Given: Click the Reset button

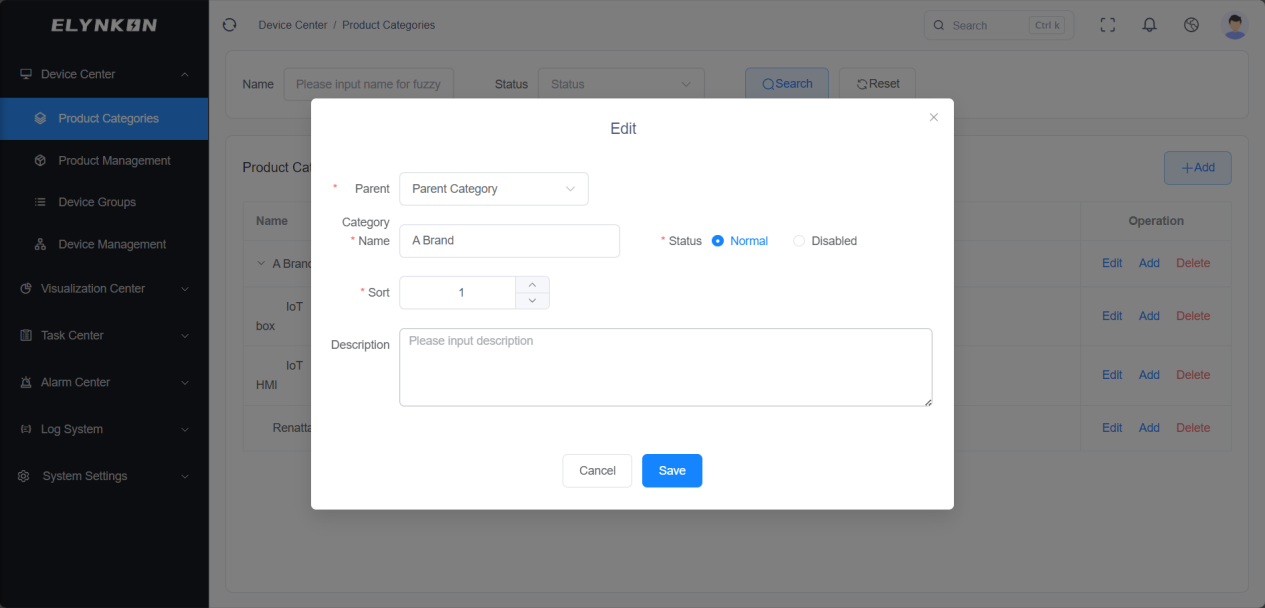Looking at the screenshot, I should tap(877, 84).
